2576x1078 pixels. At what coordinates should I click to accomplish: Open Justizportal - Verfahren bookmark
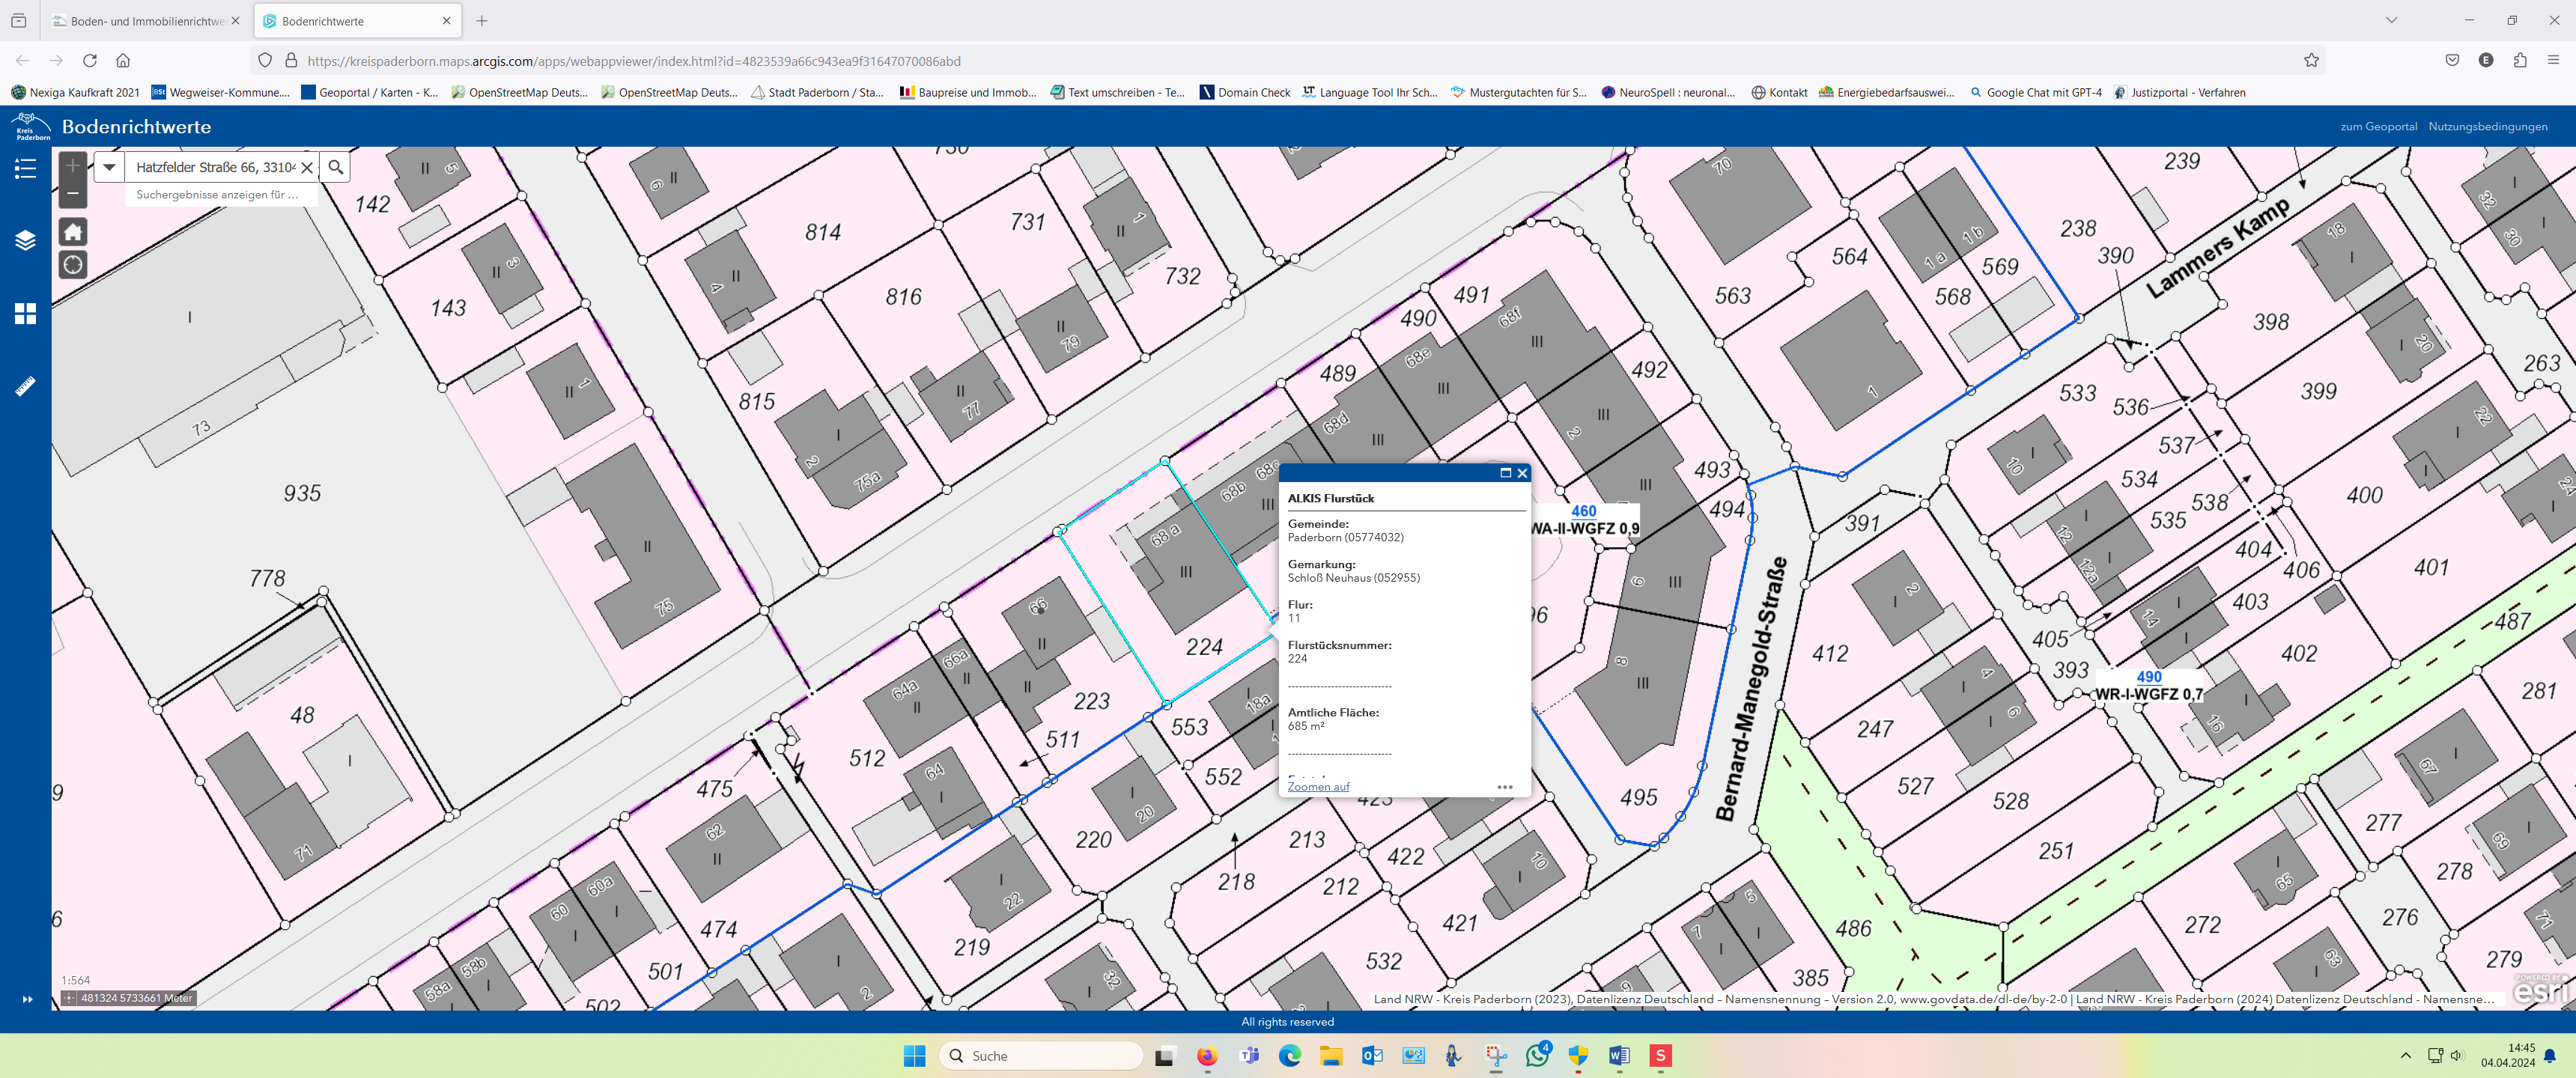[x=2179, y=92]
